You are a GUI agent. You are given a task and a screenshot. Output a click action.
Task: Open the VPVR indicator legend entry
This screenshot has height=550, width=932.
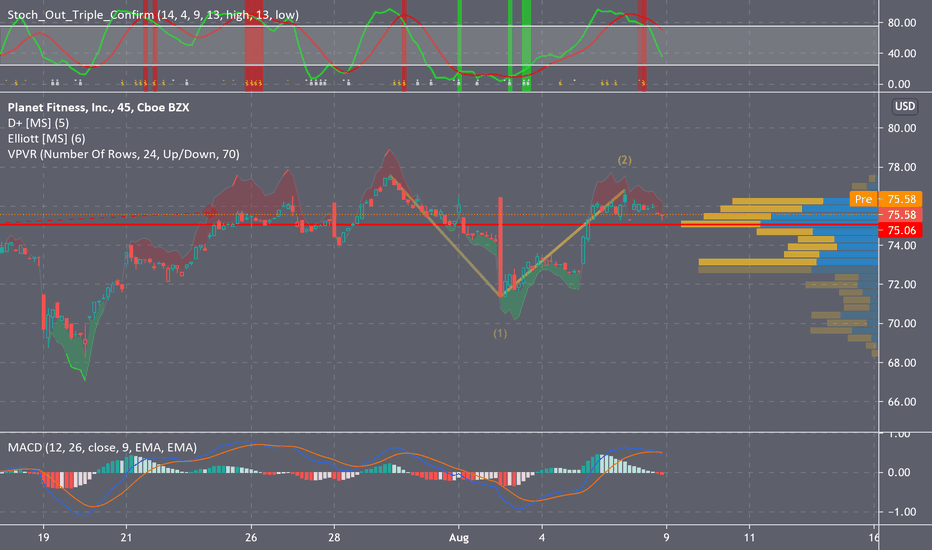click(124, 154)
